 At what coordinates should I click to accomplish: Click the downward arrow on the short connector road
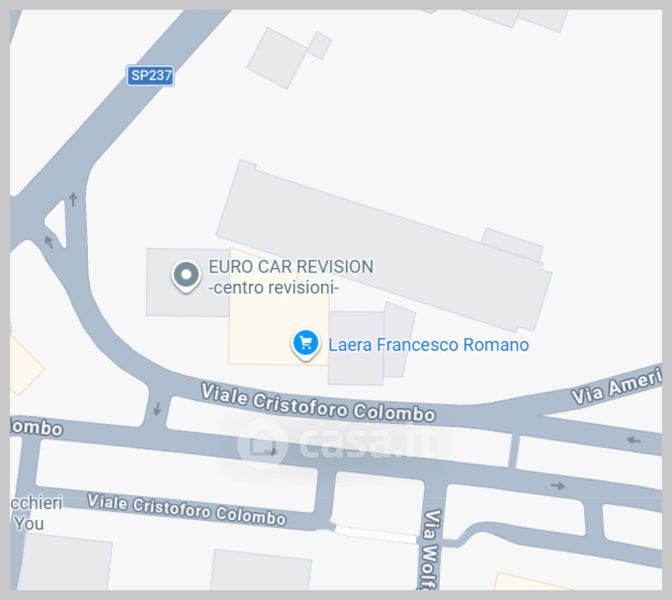(157, 408)
